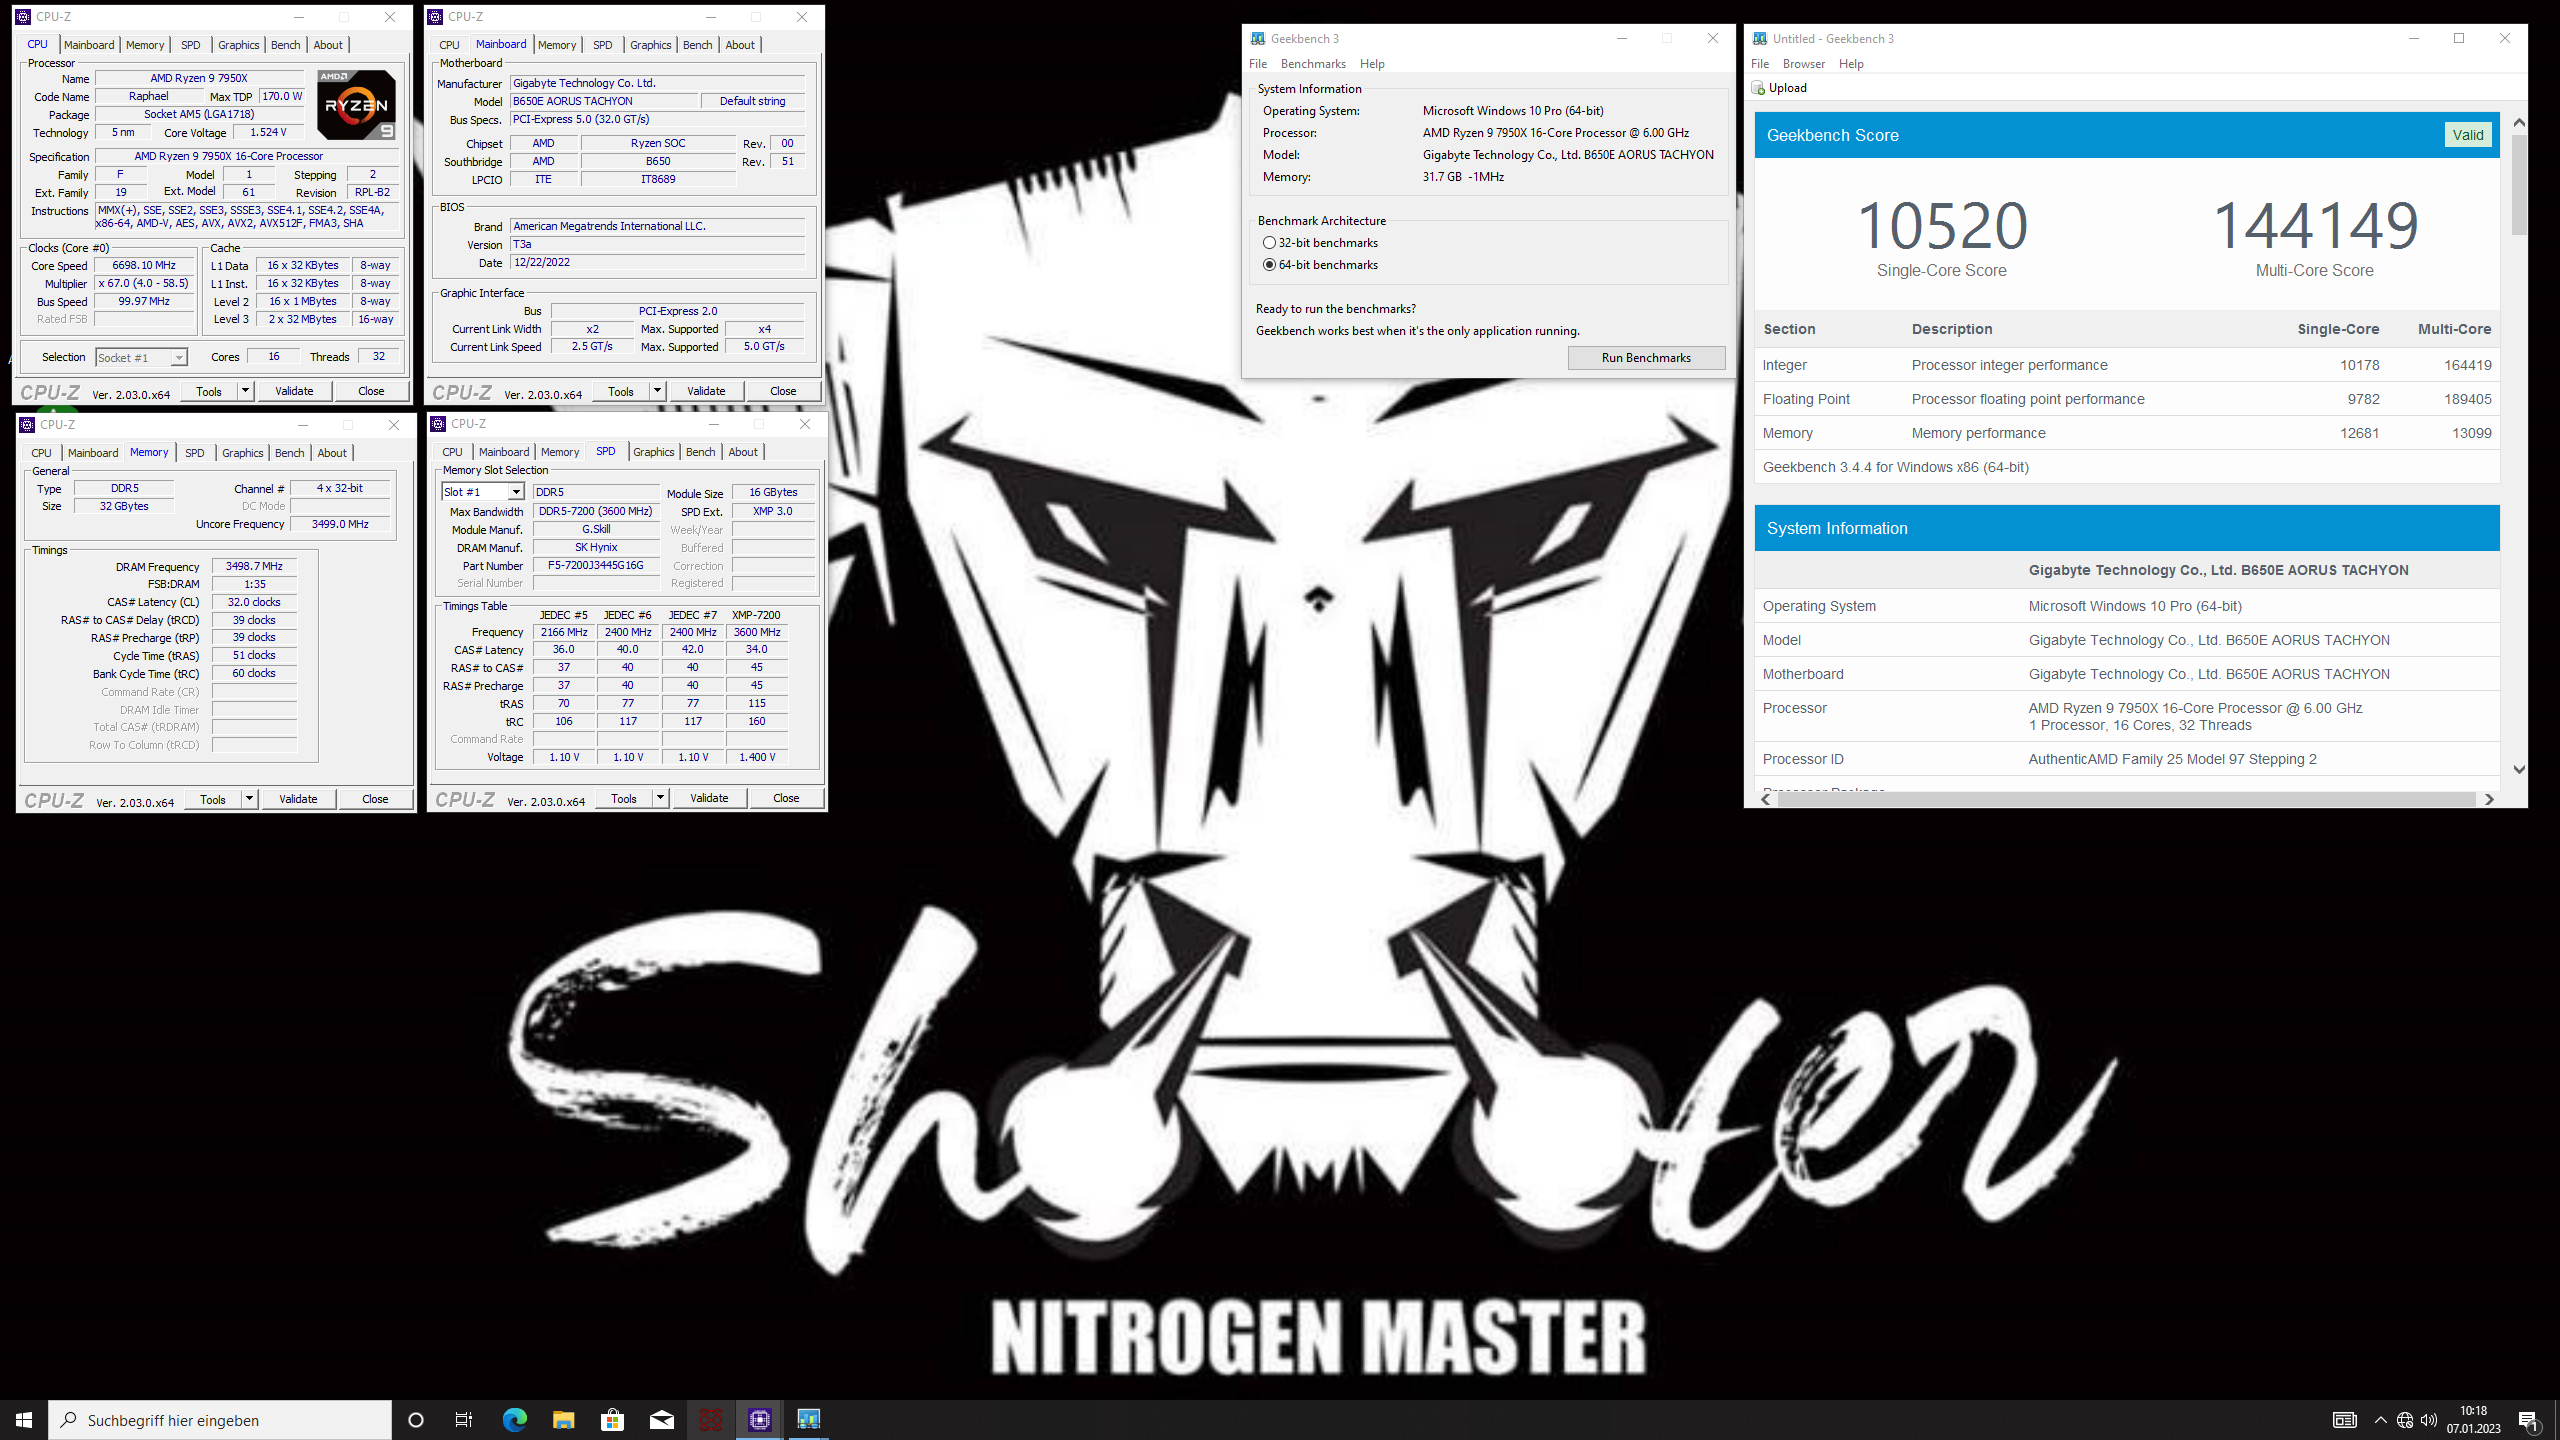
Task: Click the Geekbench taskbar icon
Action: pyautogui.click(x=808, y=1419)
